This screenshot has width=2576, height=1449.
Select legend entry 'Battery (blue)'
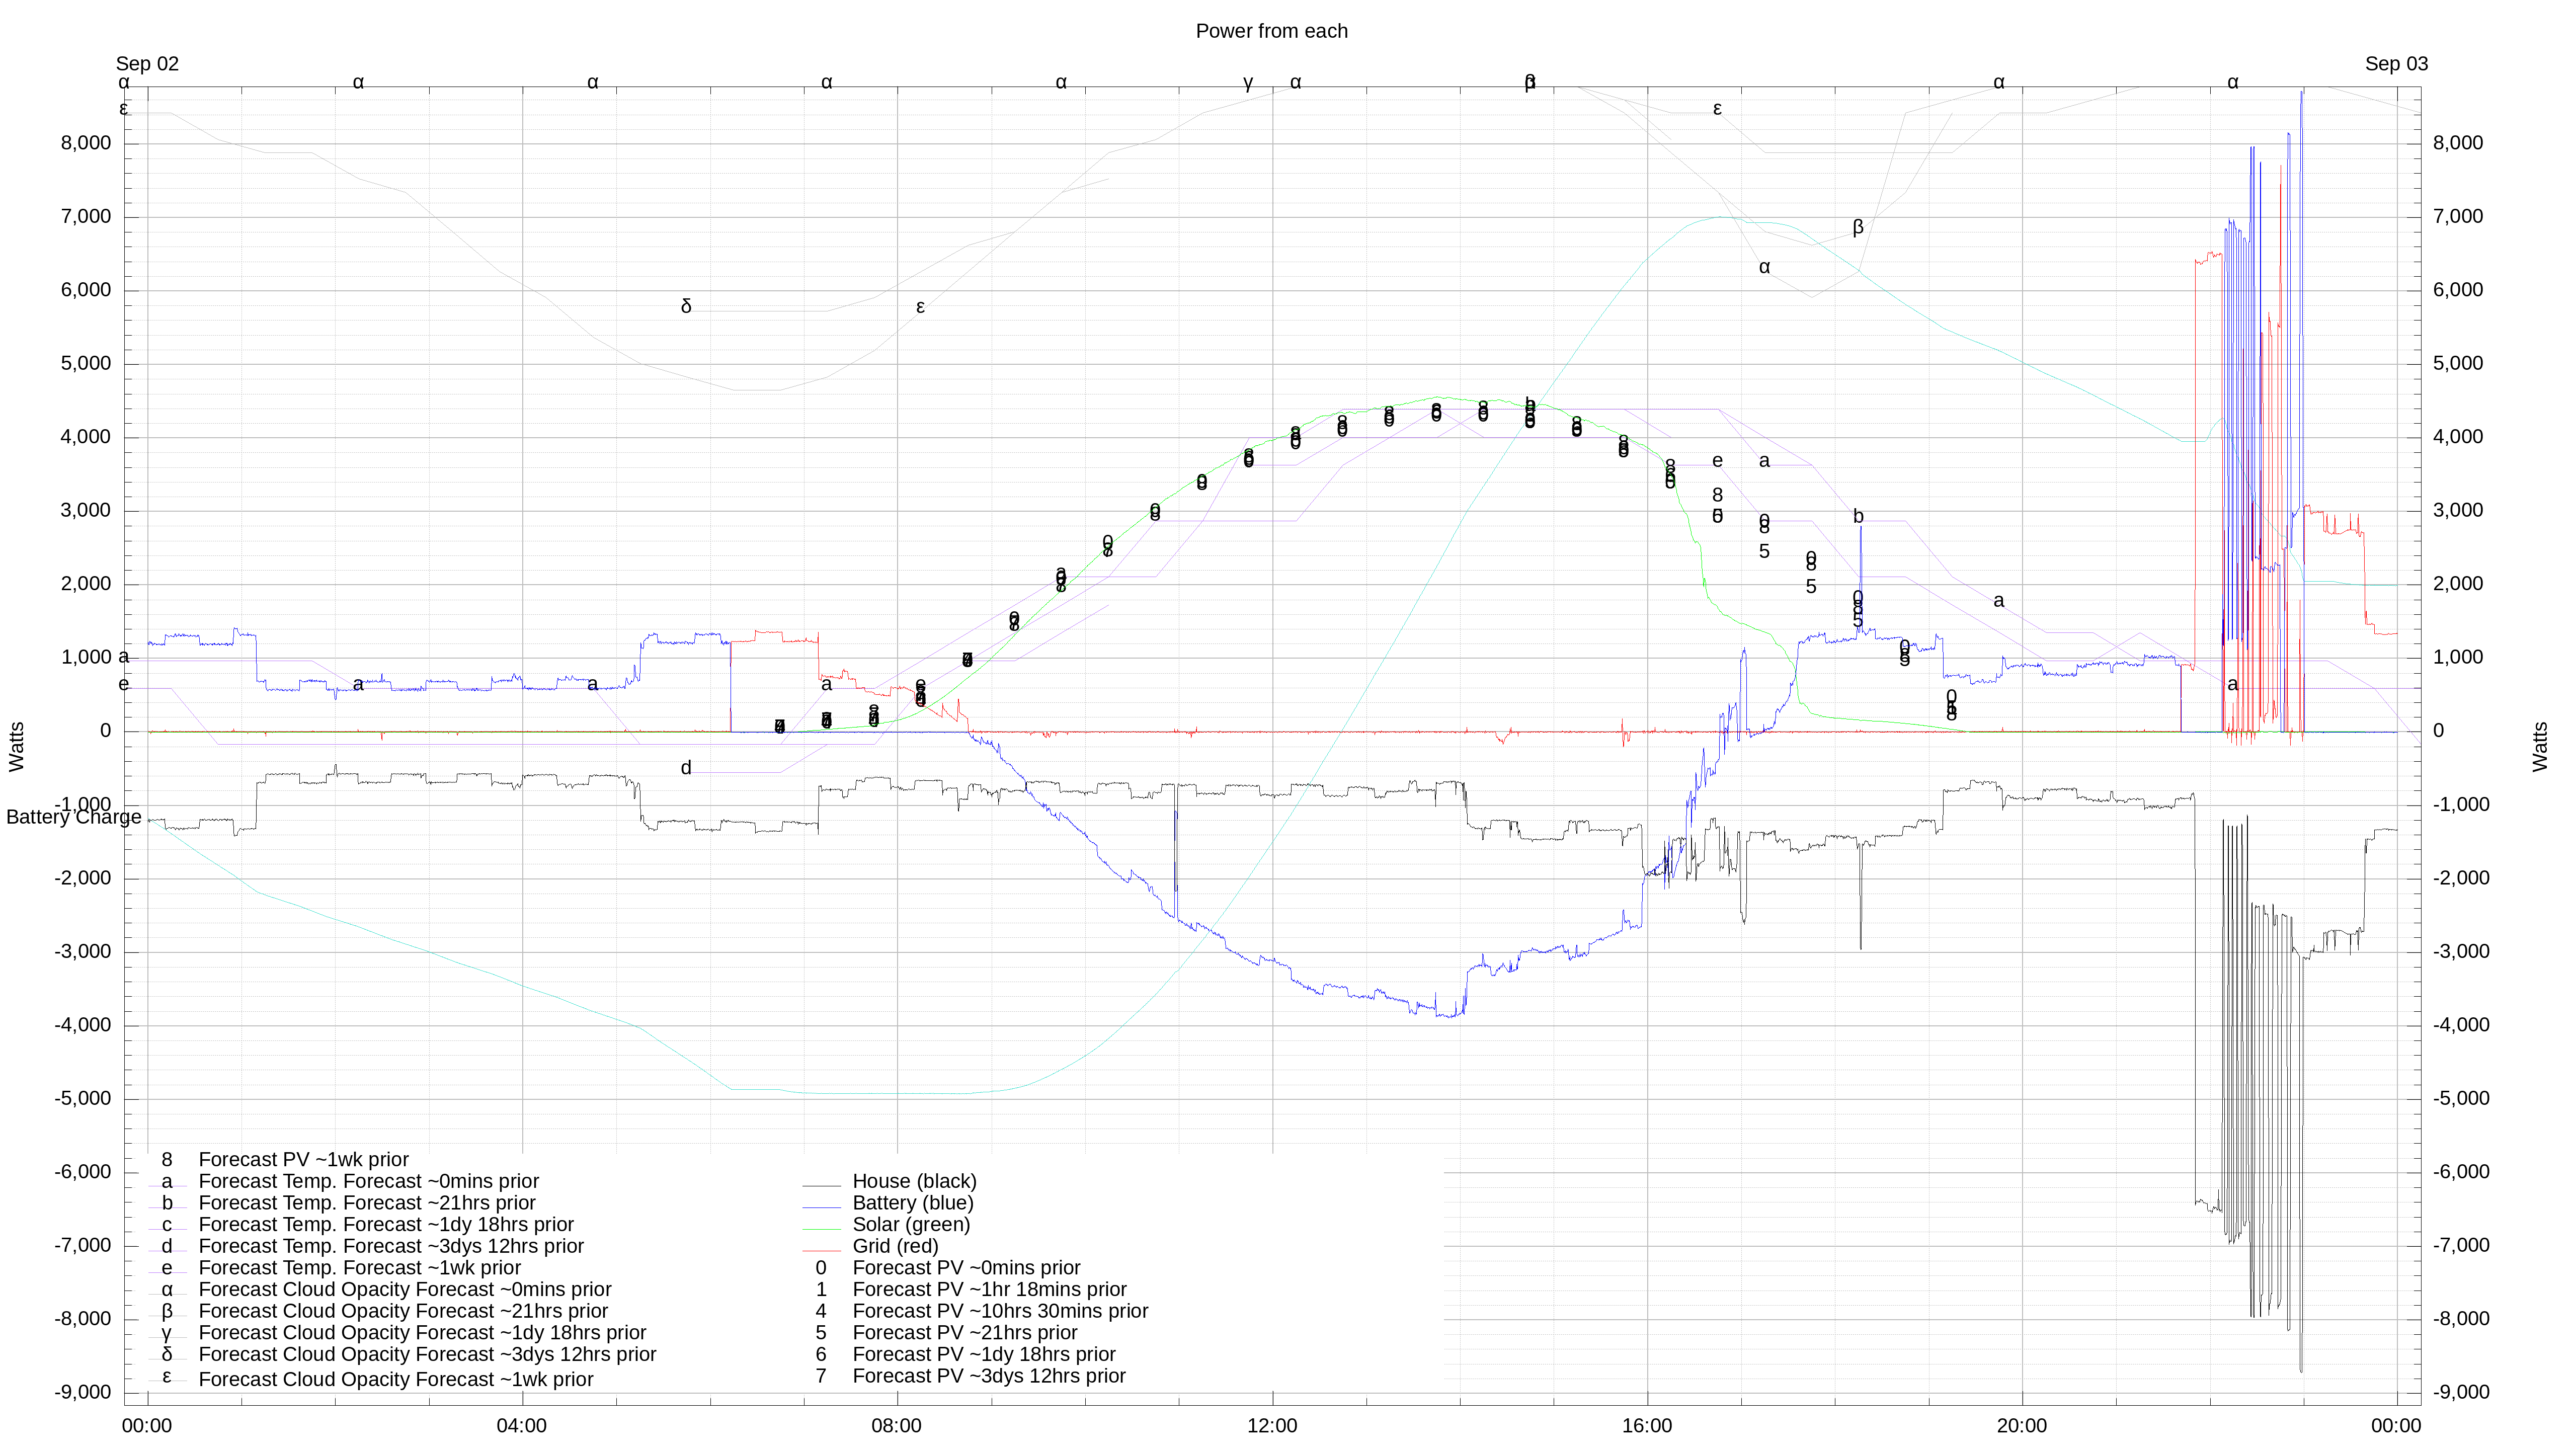pos(912,1203)
